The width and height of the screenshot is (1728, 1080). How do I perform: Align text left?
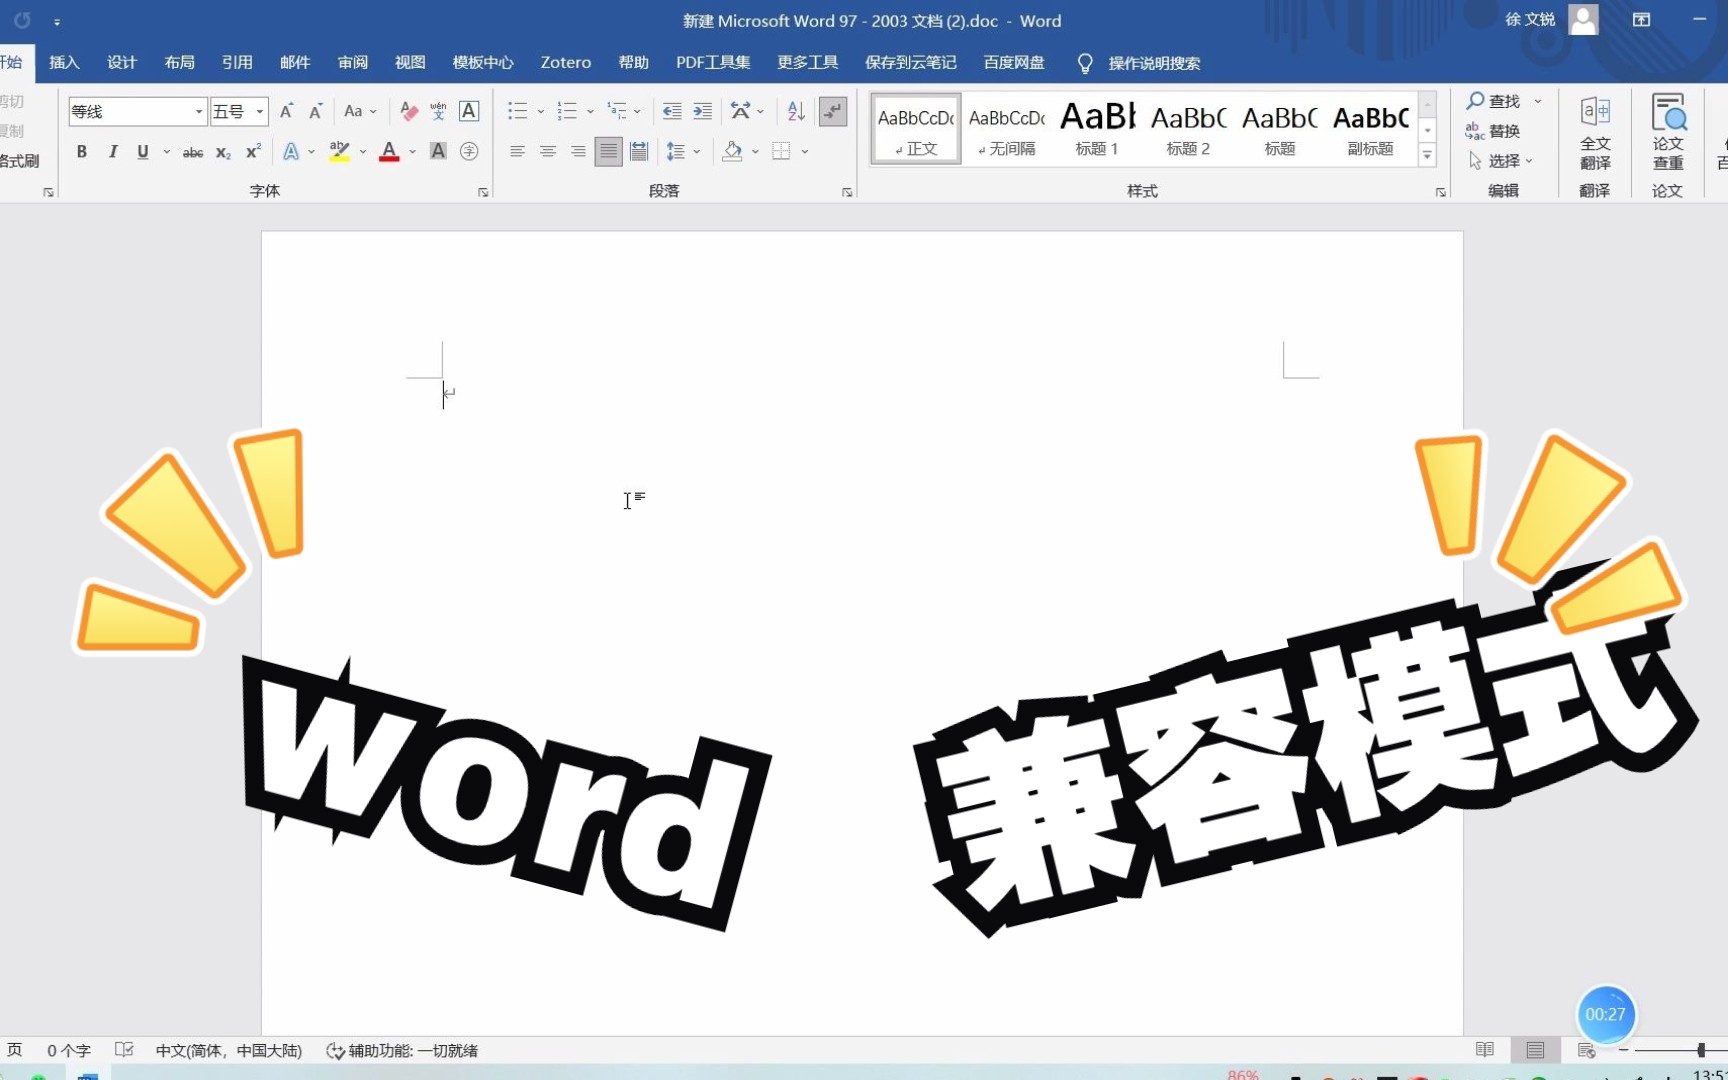(517, 152)
